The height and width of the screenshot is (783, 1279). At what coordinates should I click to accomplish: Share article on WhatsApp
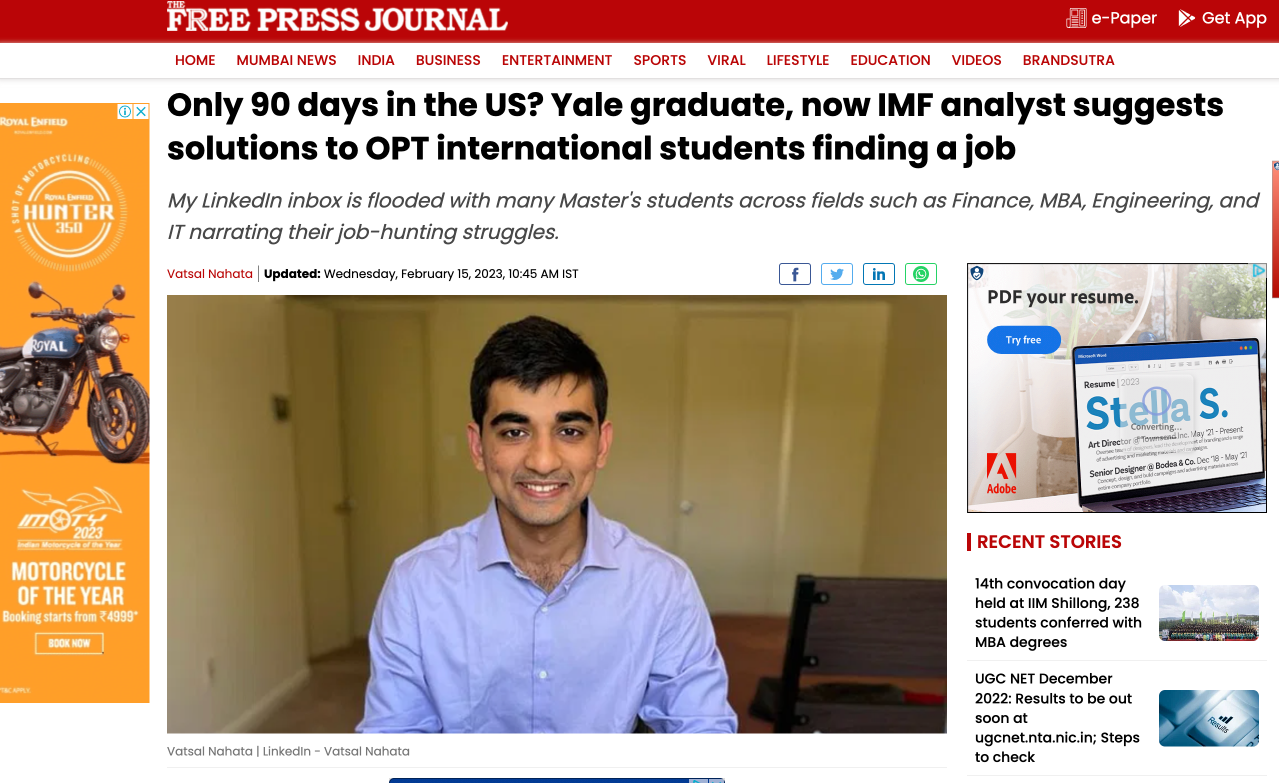[921, 274]
